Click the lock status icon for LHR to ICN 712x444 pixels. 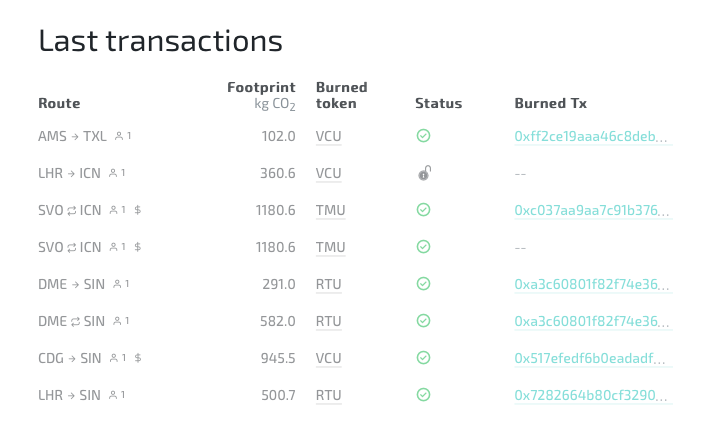(424, 173)
